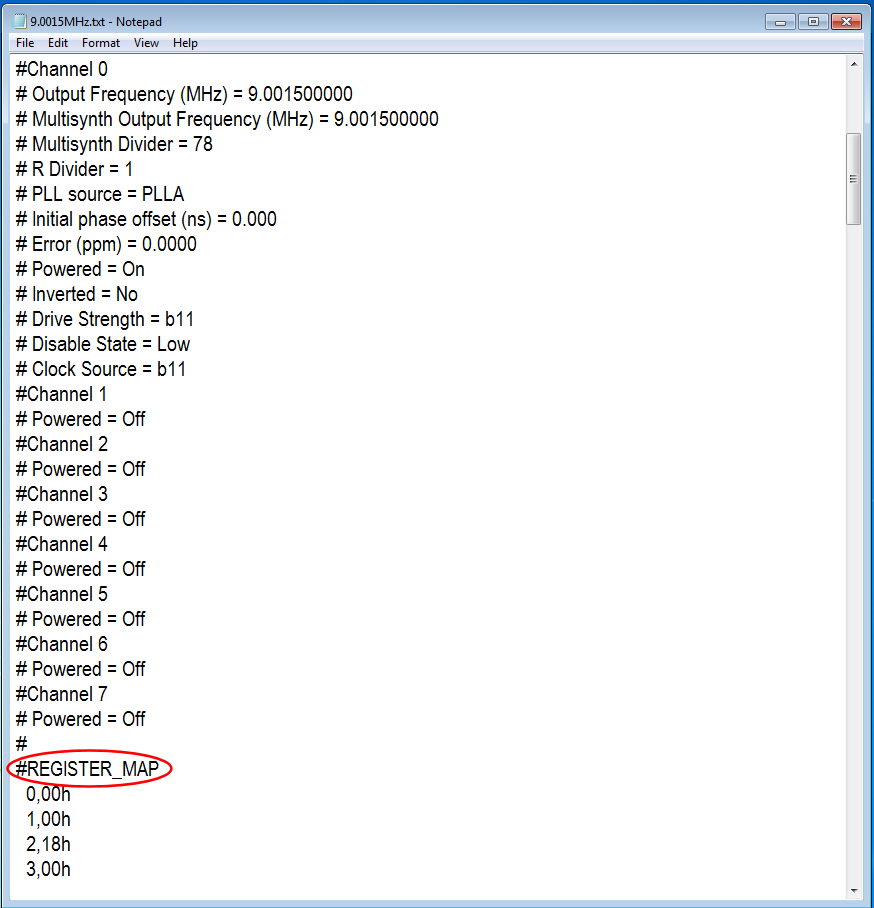Click the scroll down arrow

click(853, 889)
